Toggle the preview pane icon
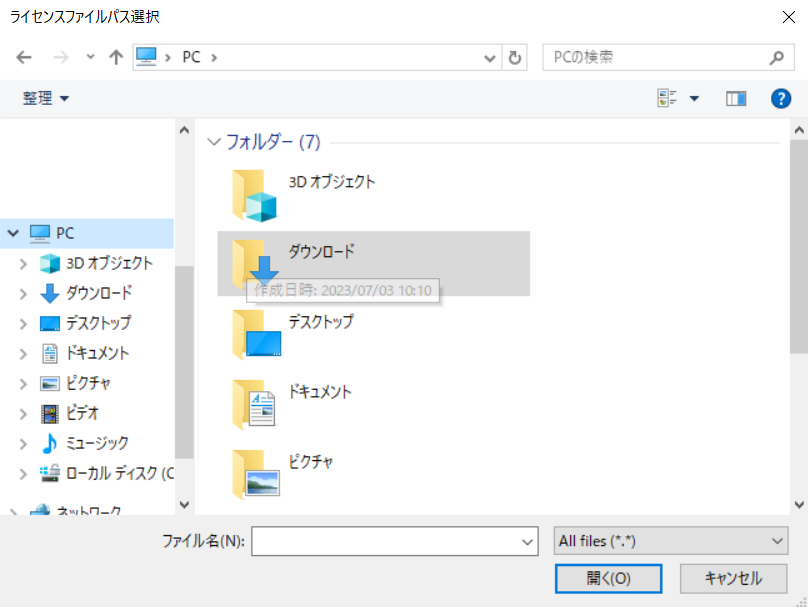This screenshot has height=614, width=809. 736,98
